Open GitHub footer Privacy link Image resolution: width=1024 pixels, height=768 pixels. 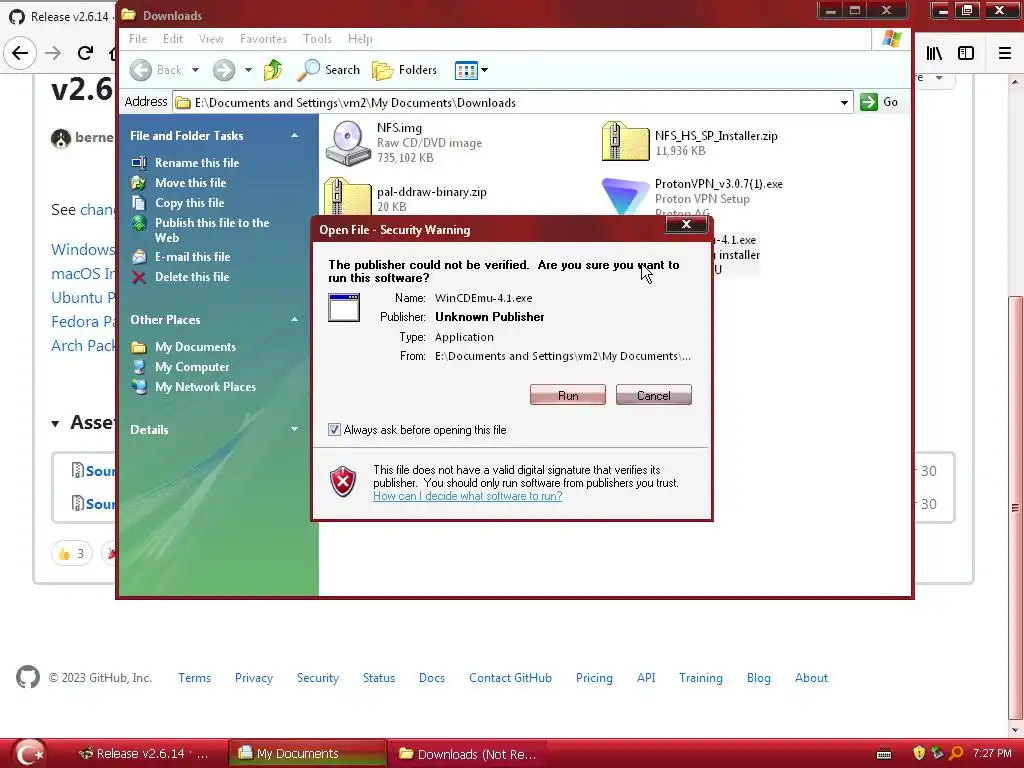click(254, 678)
